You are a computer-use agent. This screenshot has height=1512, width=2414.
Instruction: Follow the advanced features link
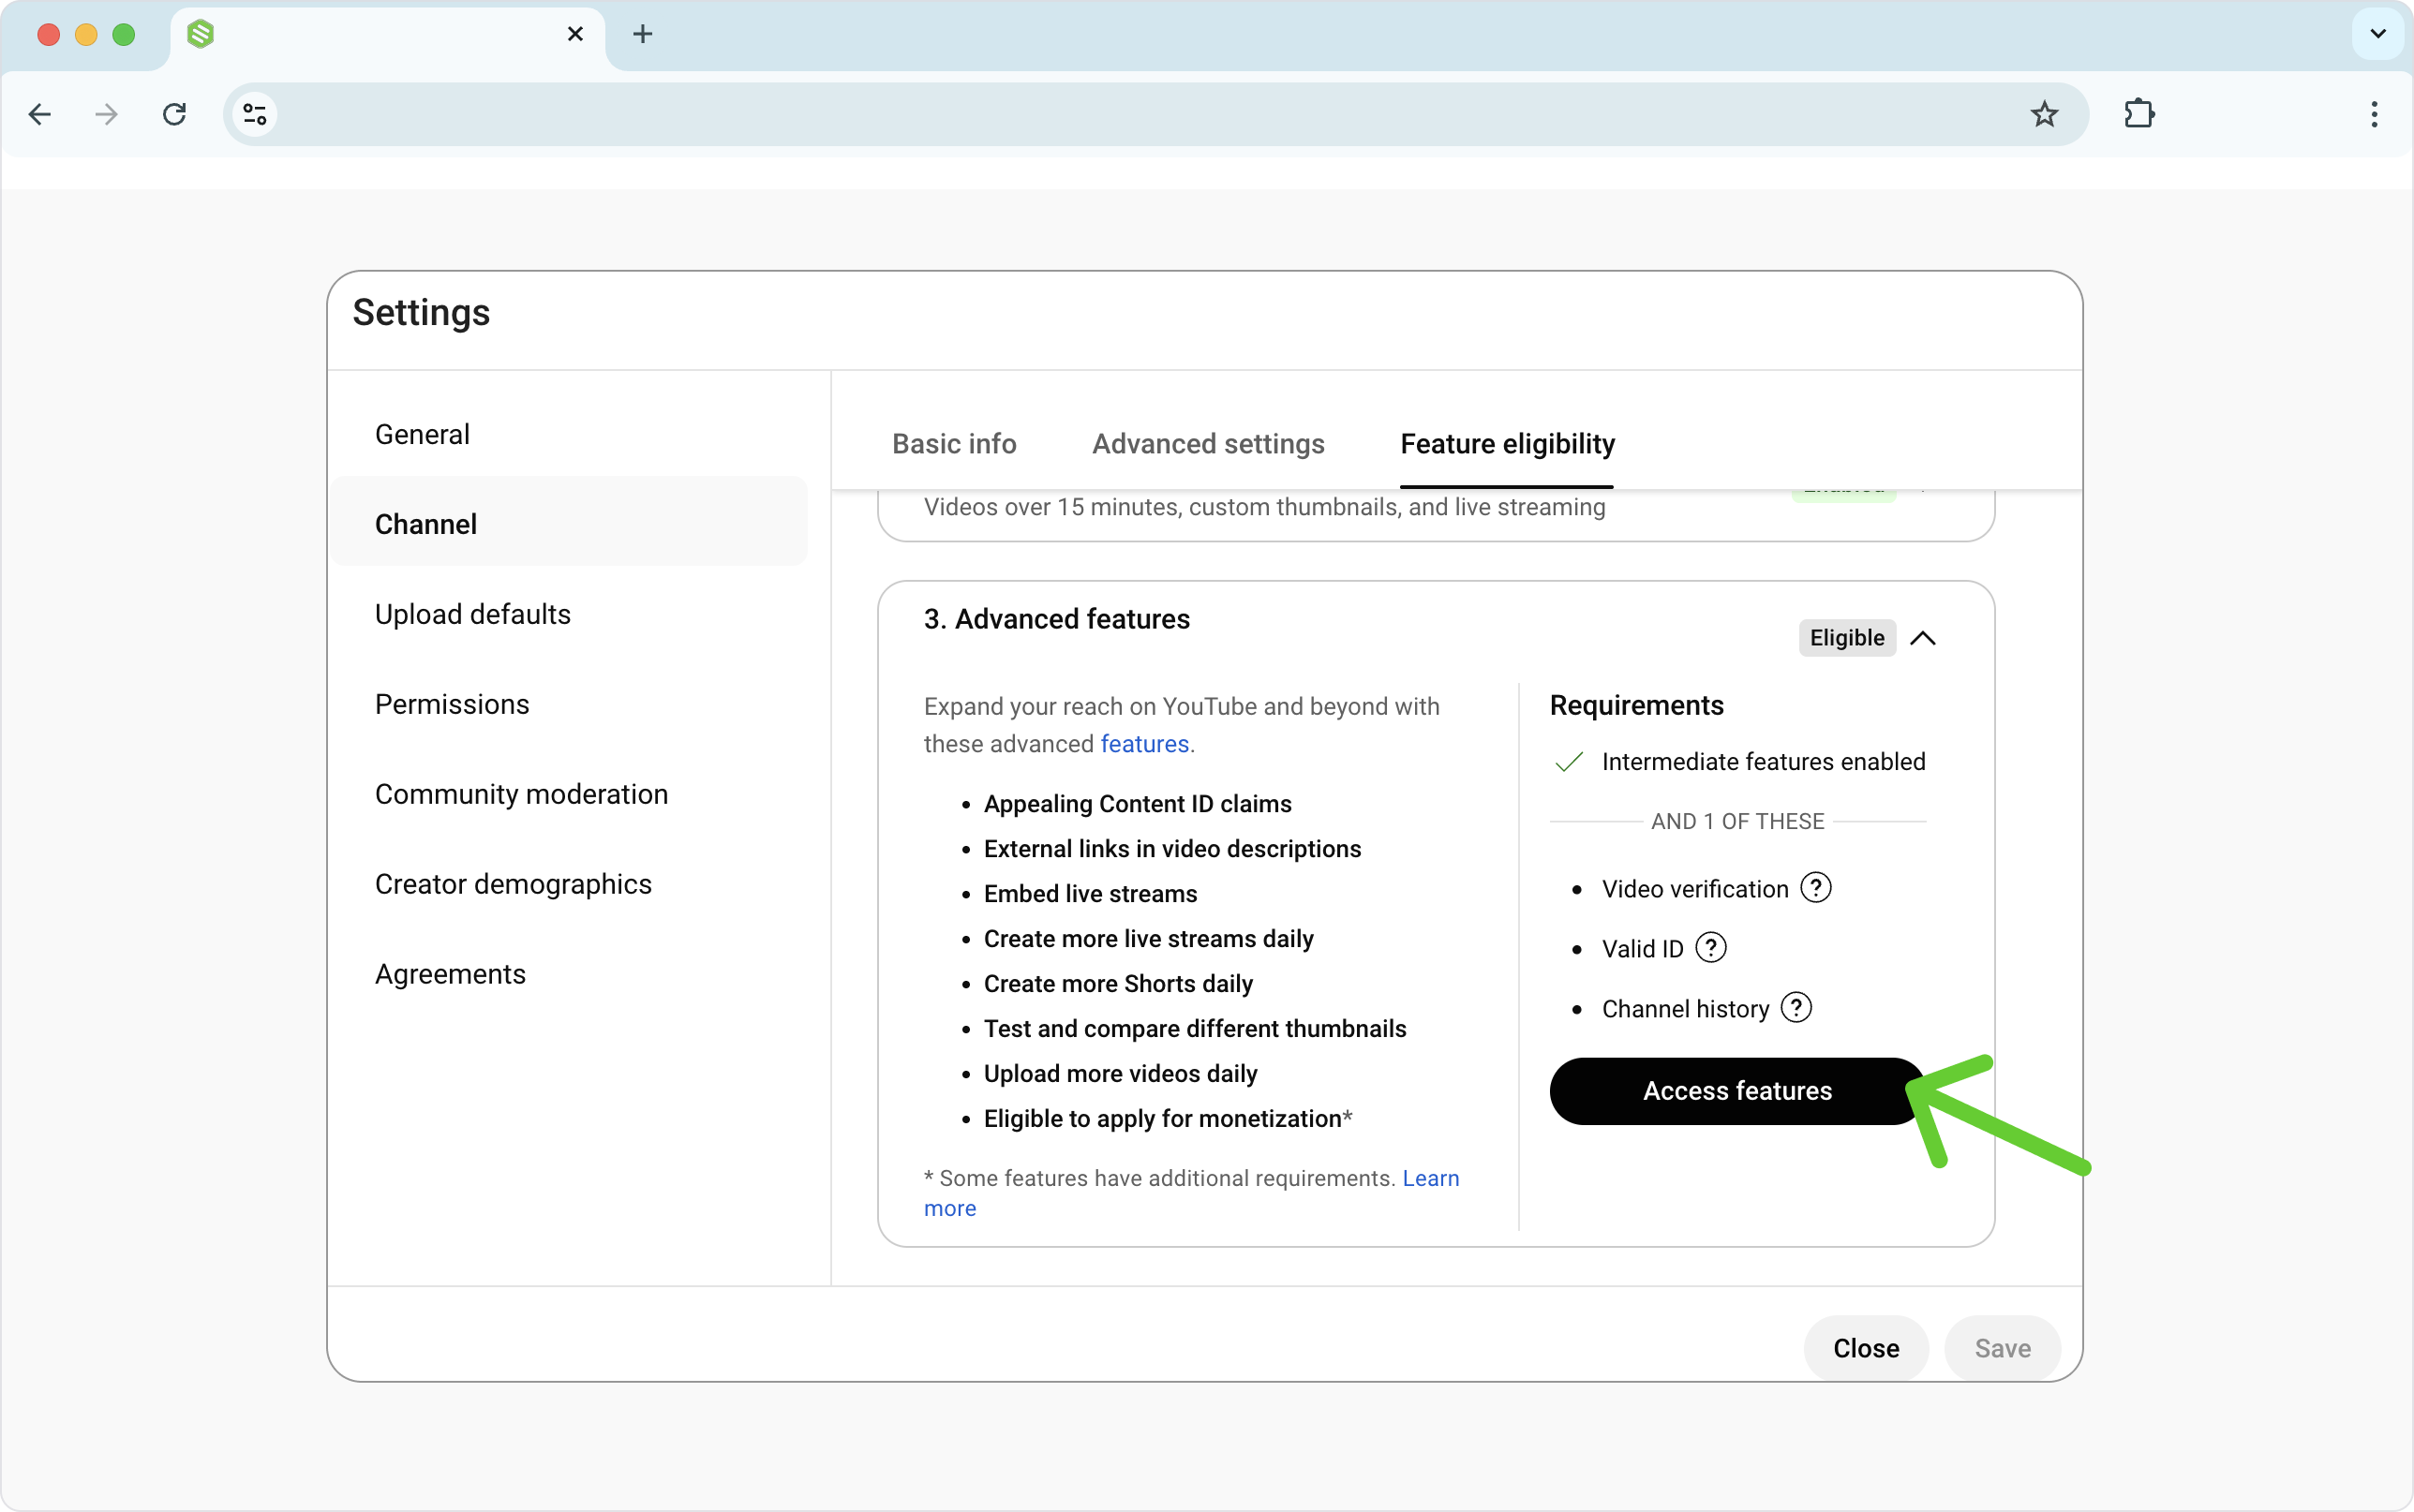click(x=1144, y=744)
